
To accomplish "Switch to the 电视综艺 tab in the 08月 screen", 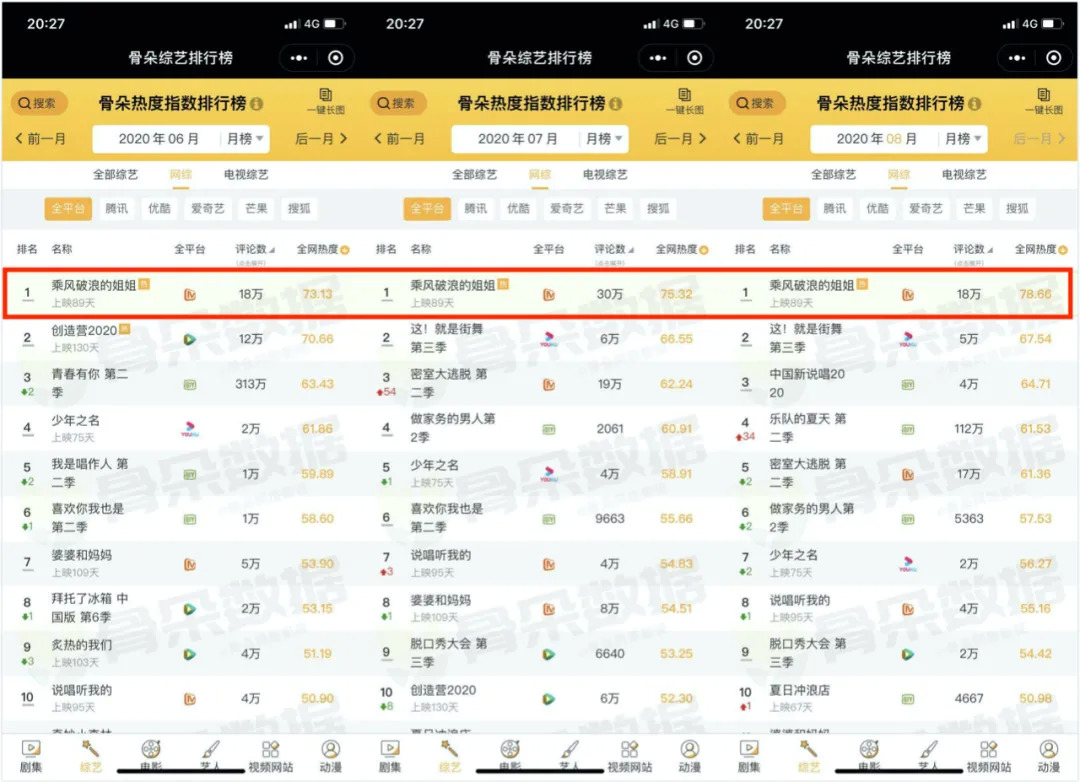I will (964, 175).
